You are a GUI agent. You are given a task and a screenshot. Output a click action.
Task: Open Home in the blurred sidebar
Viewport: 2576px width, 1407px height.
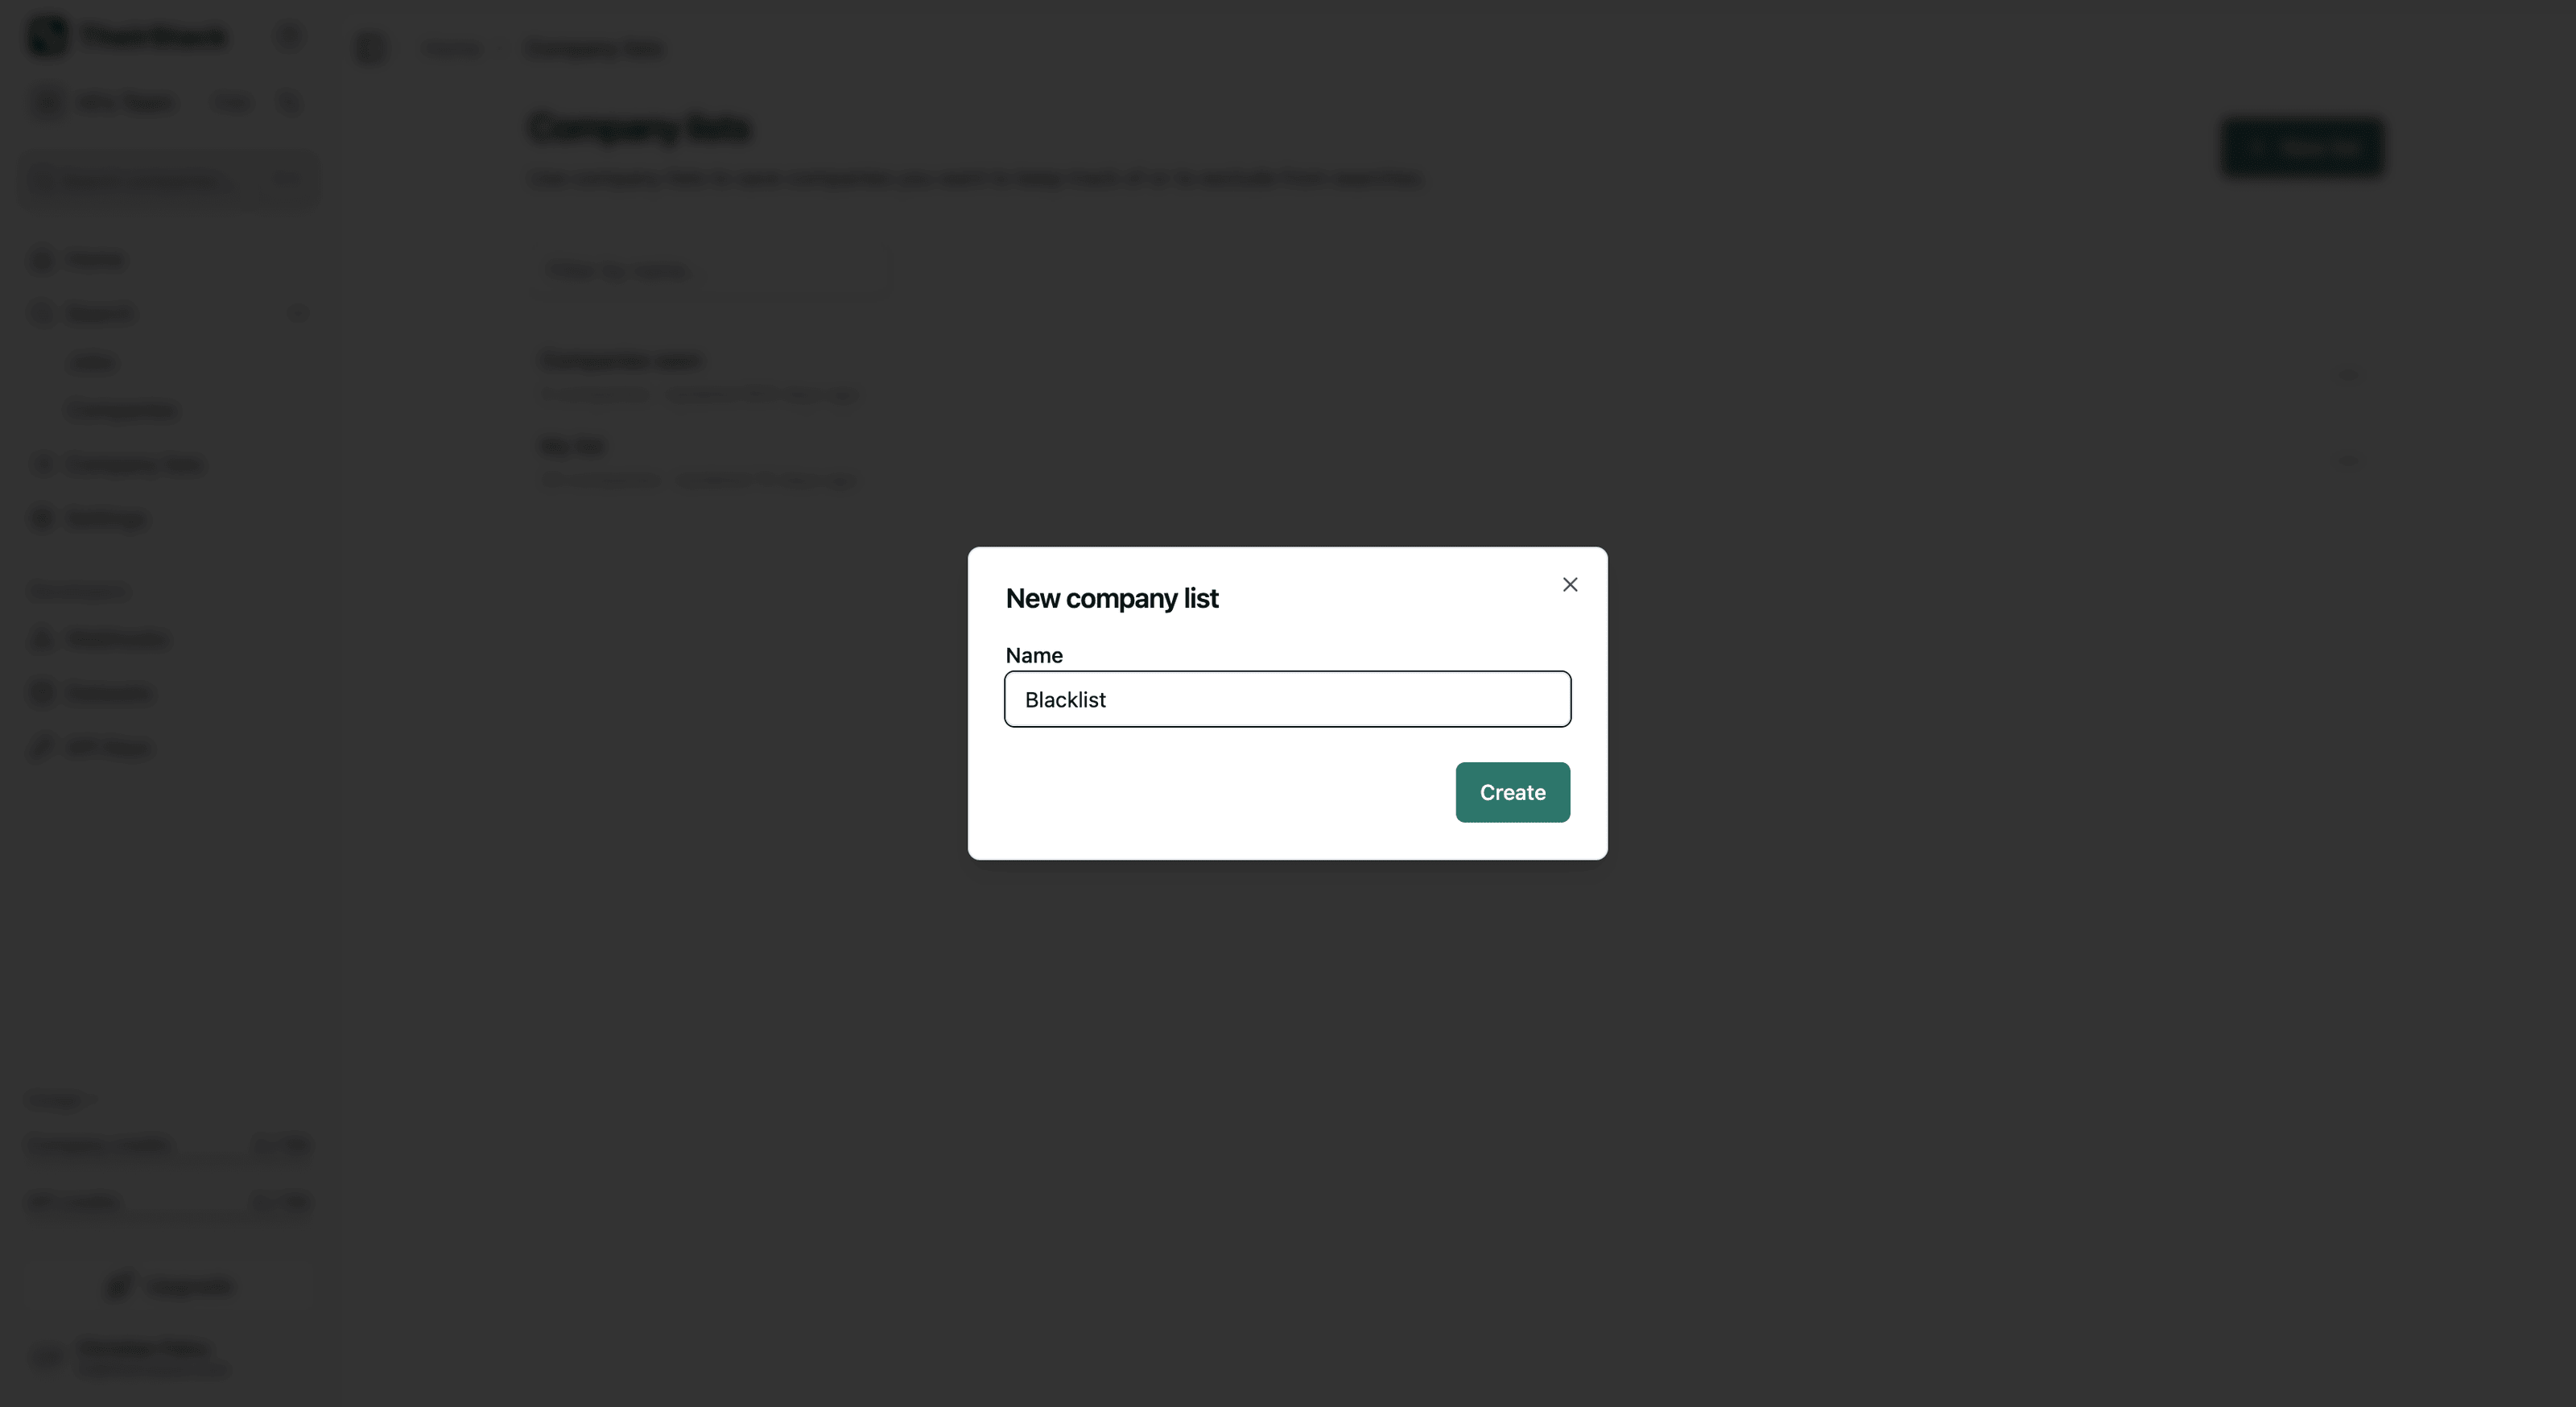click(95, 260)
